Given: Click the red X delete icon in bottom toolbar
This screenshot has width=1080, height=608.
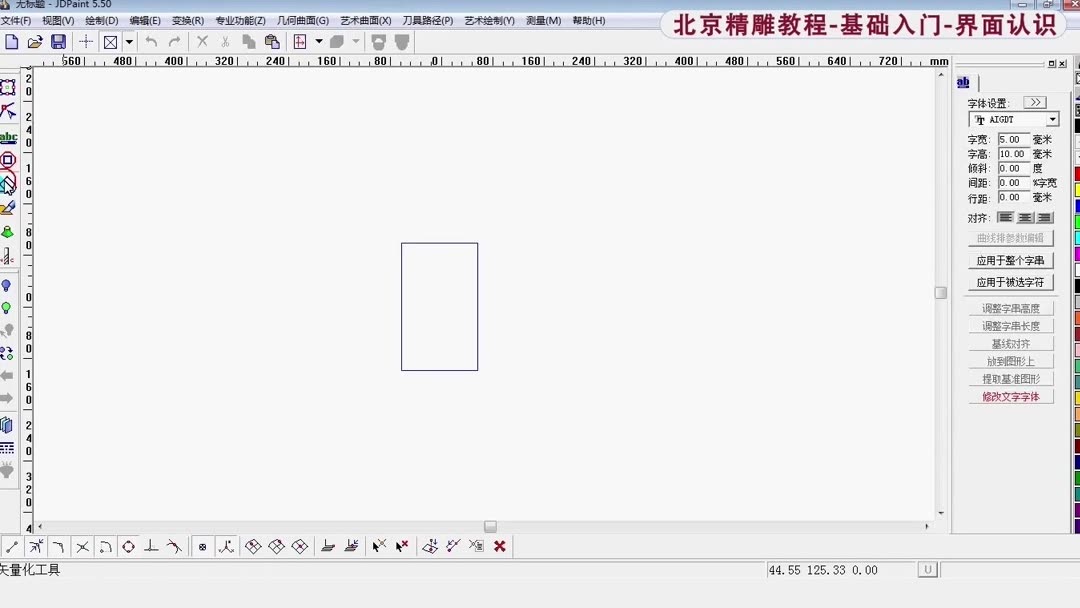Looking at the screenshot, I should [498, 546].
